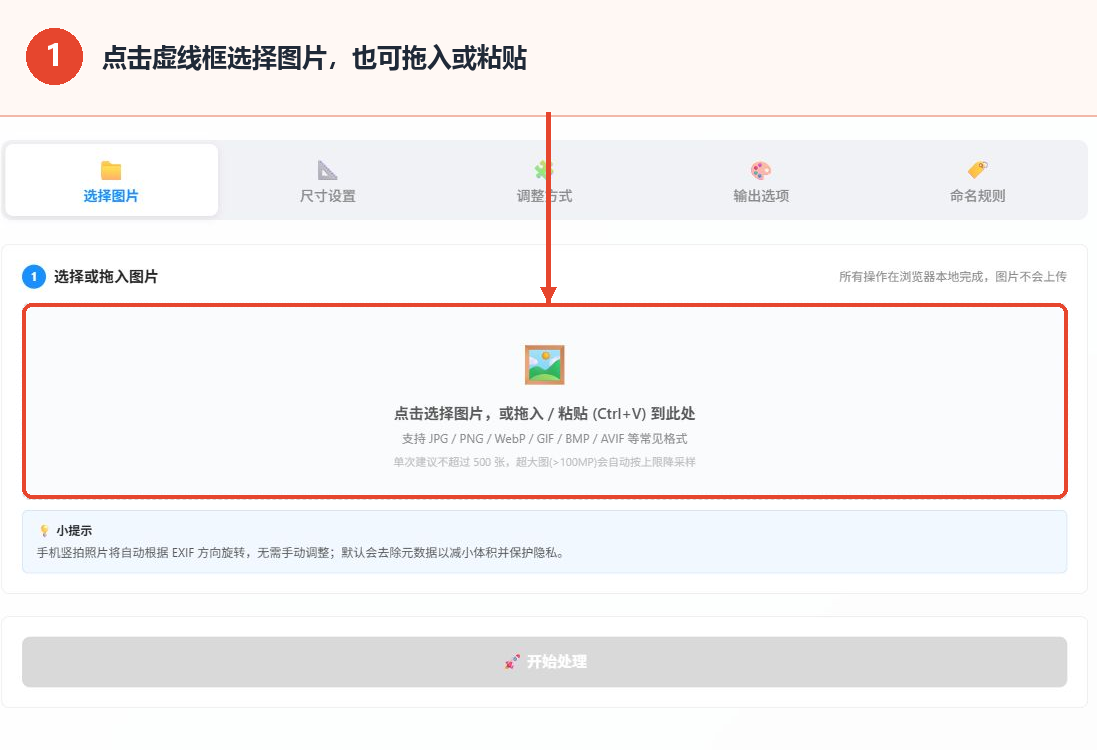Click the blue step 1 badge beside 选择或拖入图片
The height and width of the screenshot is (750, 1097).
(34, 276)
